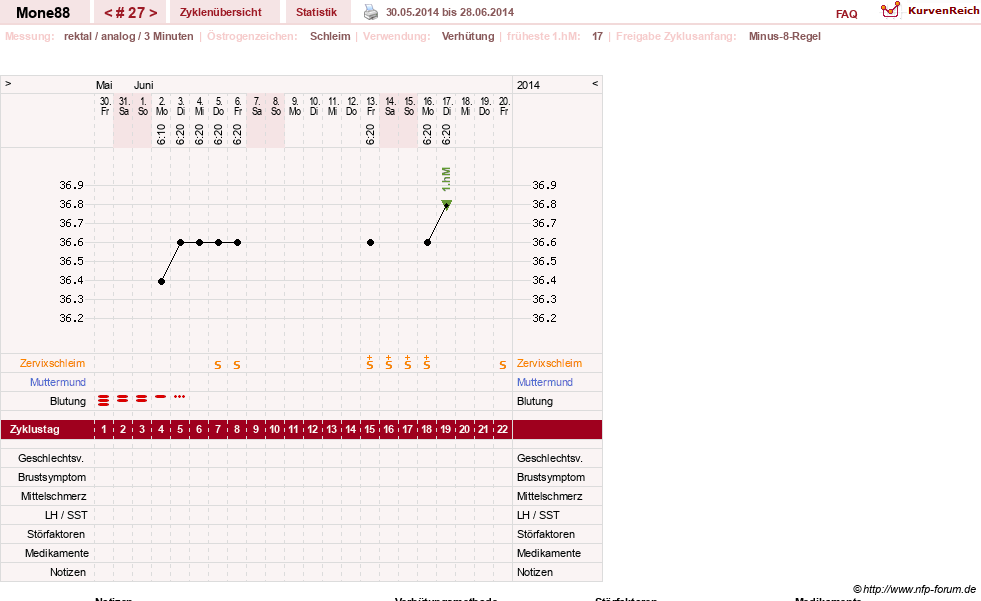Click the left Notizen row label
The image size is (981, 601).
(x=68, y=572)
